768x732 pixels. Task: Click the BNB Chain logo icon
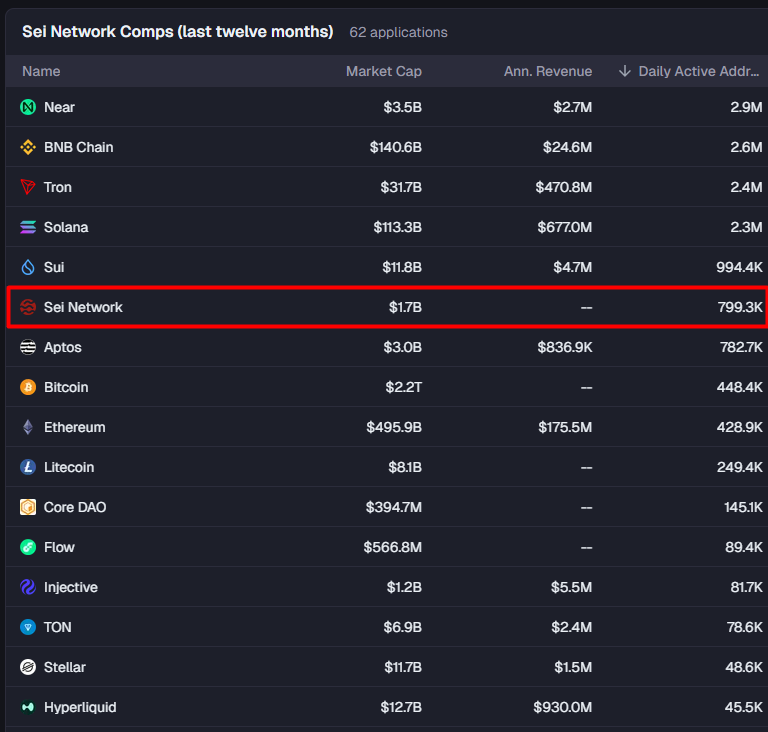tap(28, 147)
